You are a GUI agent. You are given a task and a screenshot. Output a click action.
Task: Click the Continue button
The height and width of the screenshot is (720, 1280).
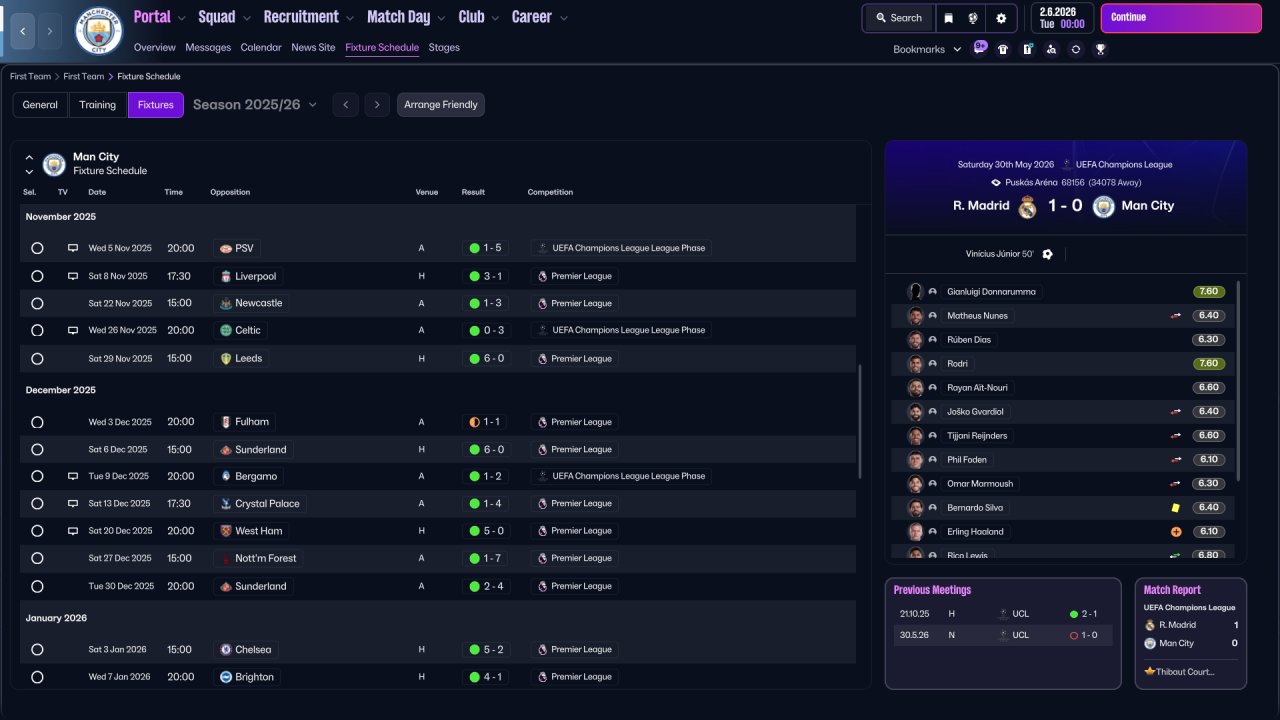click(x=1181, y=18)
